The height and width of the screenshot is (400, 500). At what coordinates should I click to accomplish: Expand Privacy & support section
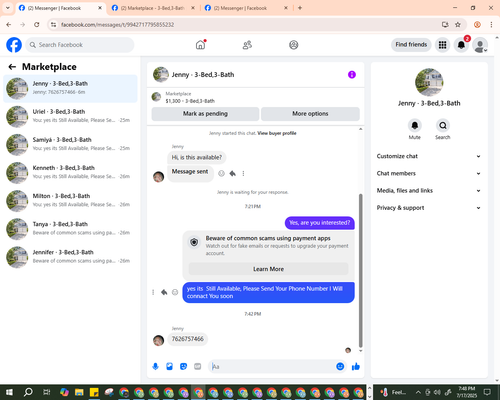(x=429, y=208)
